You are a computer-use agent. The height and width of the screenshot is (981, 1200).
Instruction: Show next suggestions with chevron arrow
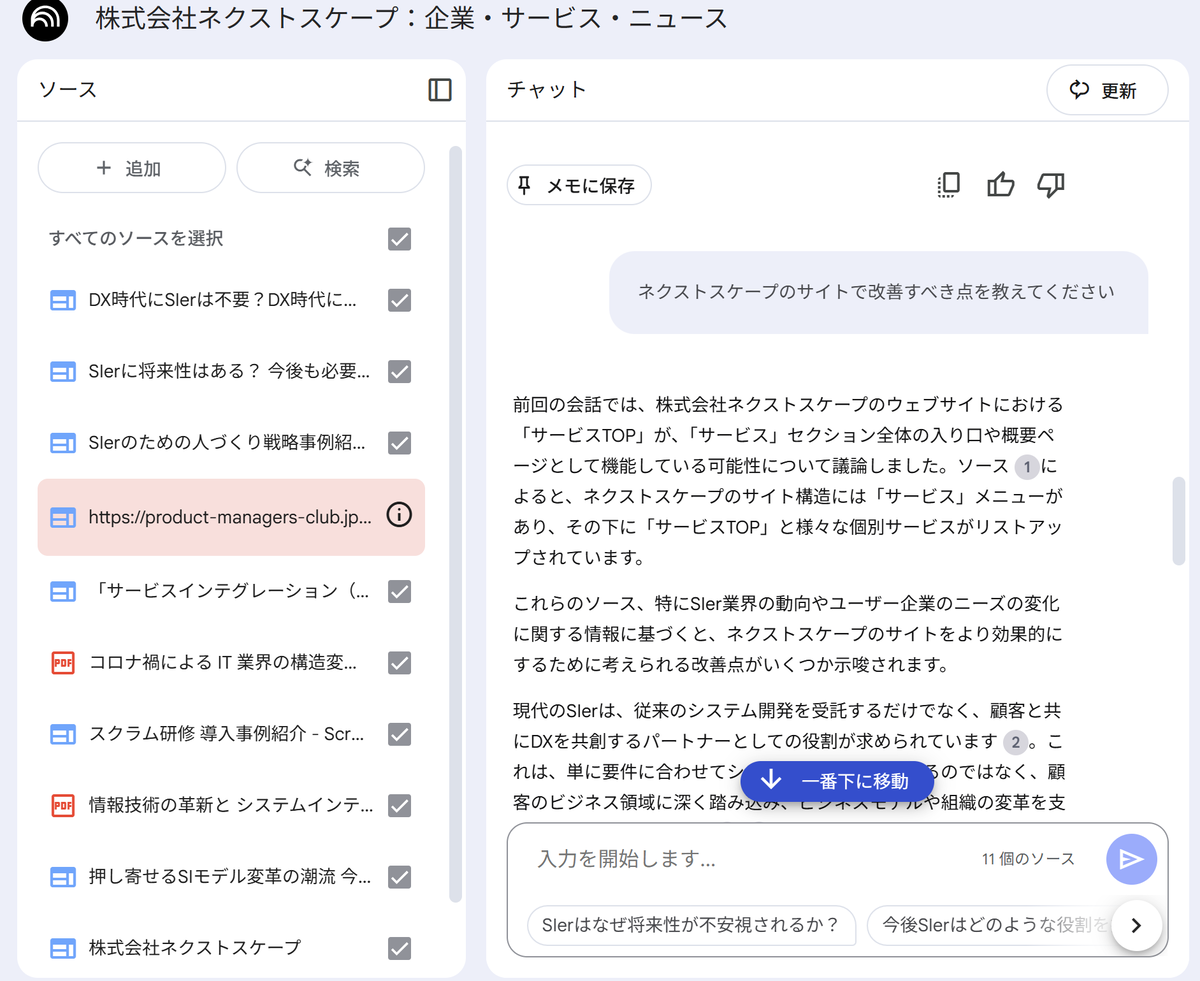pyautogui.click(x=1136, y=925)
